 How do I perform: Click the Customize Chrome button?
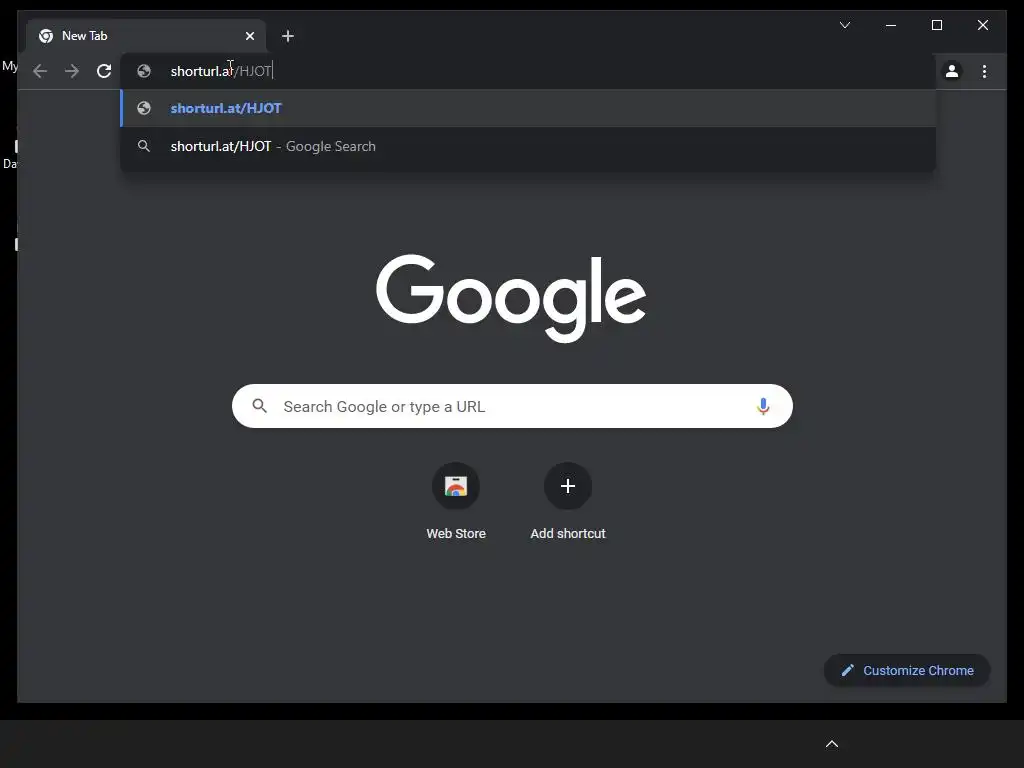(907, 671)
